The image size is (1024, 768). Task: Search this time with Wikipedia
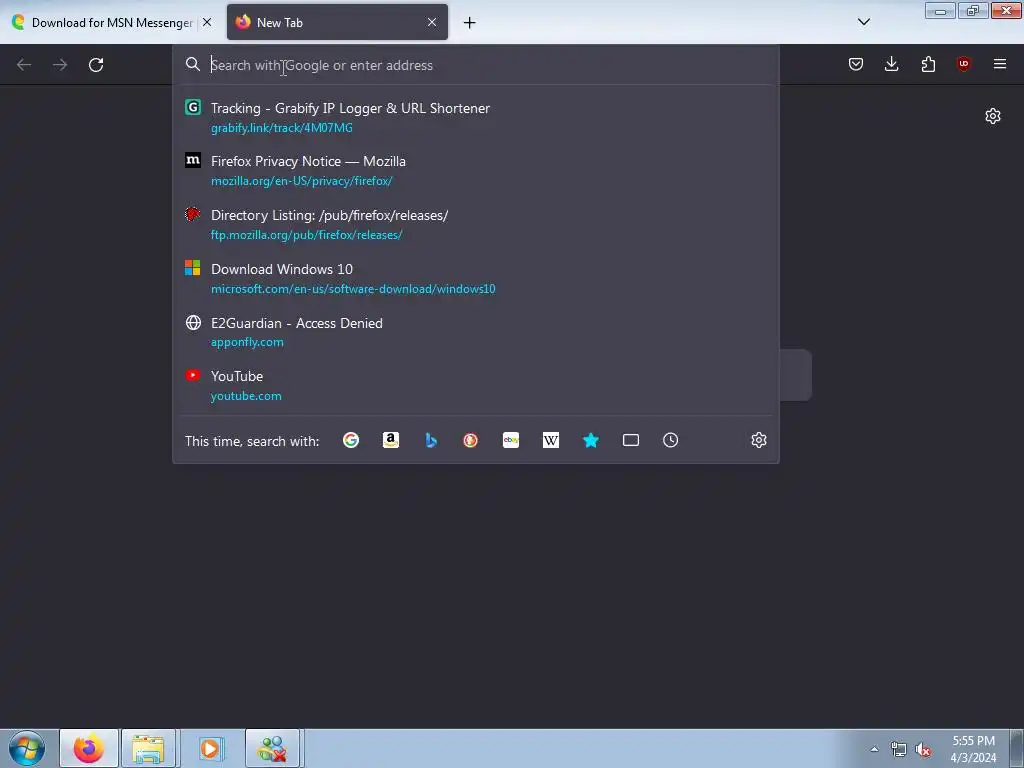551,440
